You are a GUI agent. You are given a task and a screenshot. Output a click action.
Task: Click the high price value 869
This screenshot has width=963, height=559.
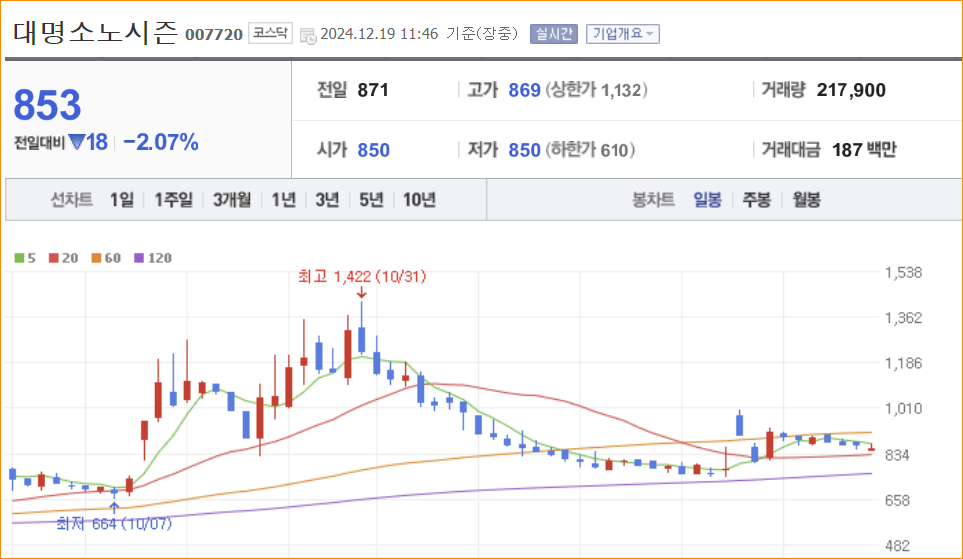click(524, 90)
